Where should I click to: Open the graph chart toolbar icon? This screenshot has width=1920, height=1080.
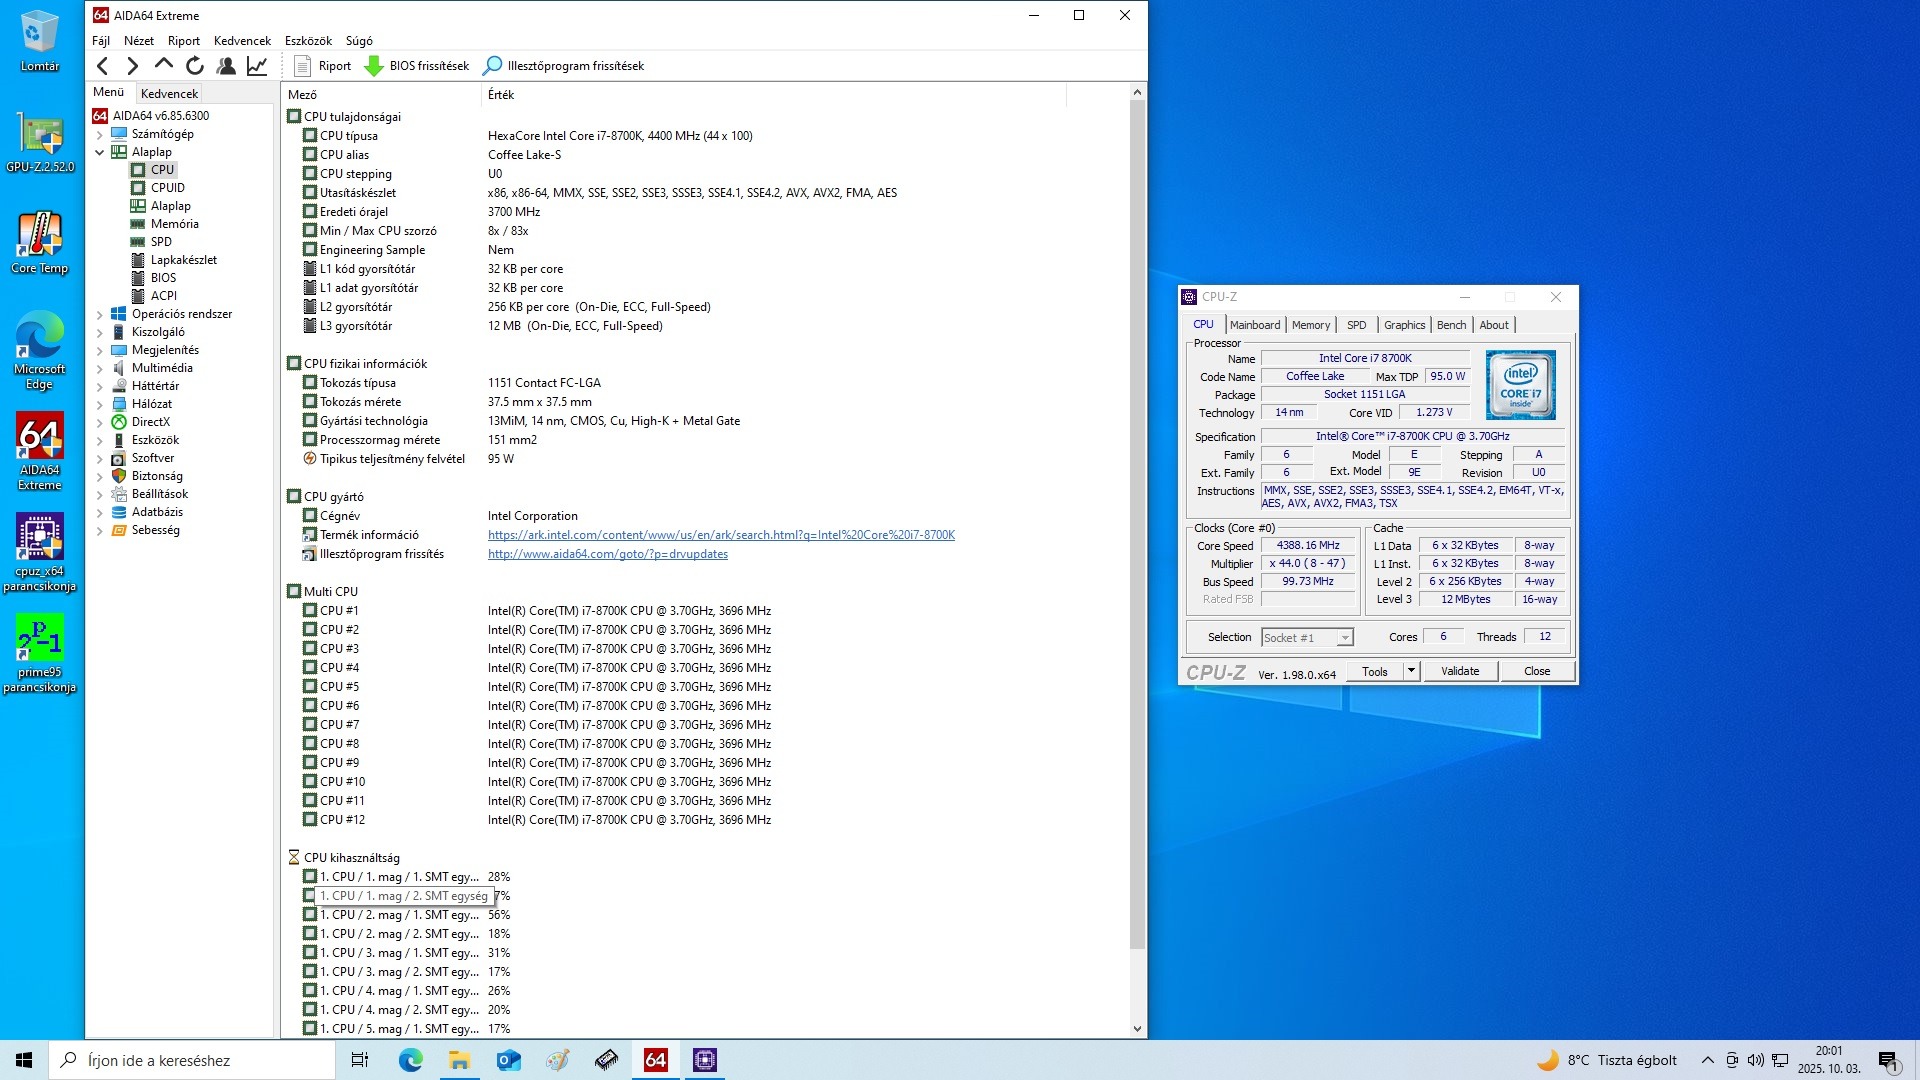coord(257,66)
